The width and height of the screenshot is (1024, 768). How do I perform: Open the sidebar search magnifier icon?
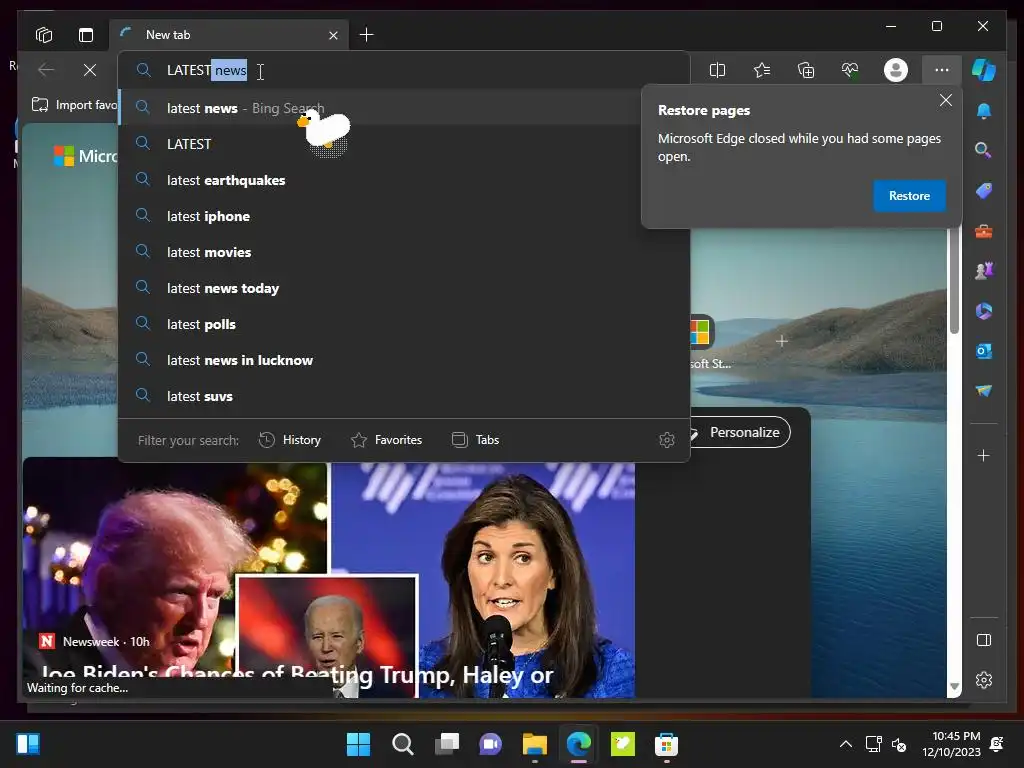[984, 151]
